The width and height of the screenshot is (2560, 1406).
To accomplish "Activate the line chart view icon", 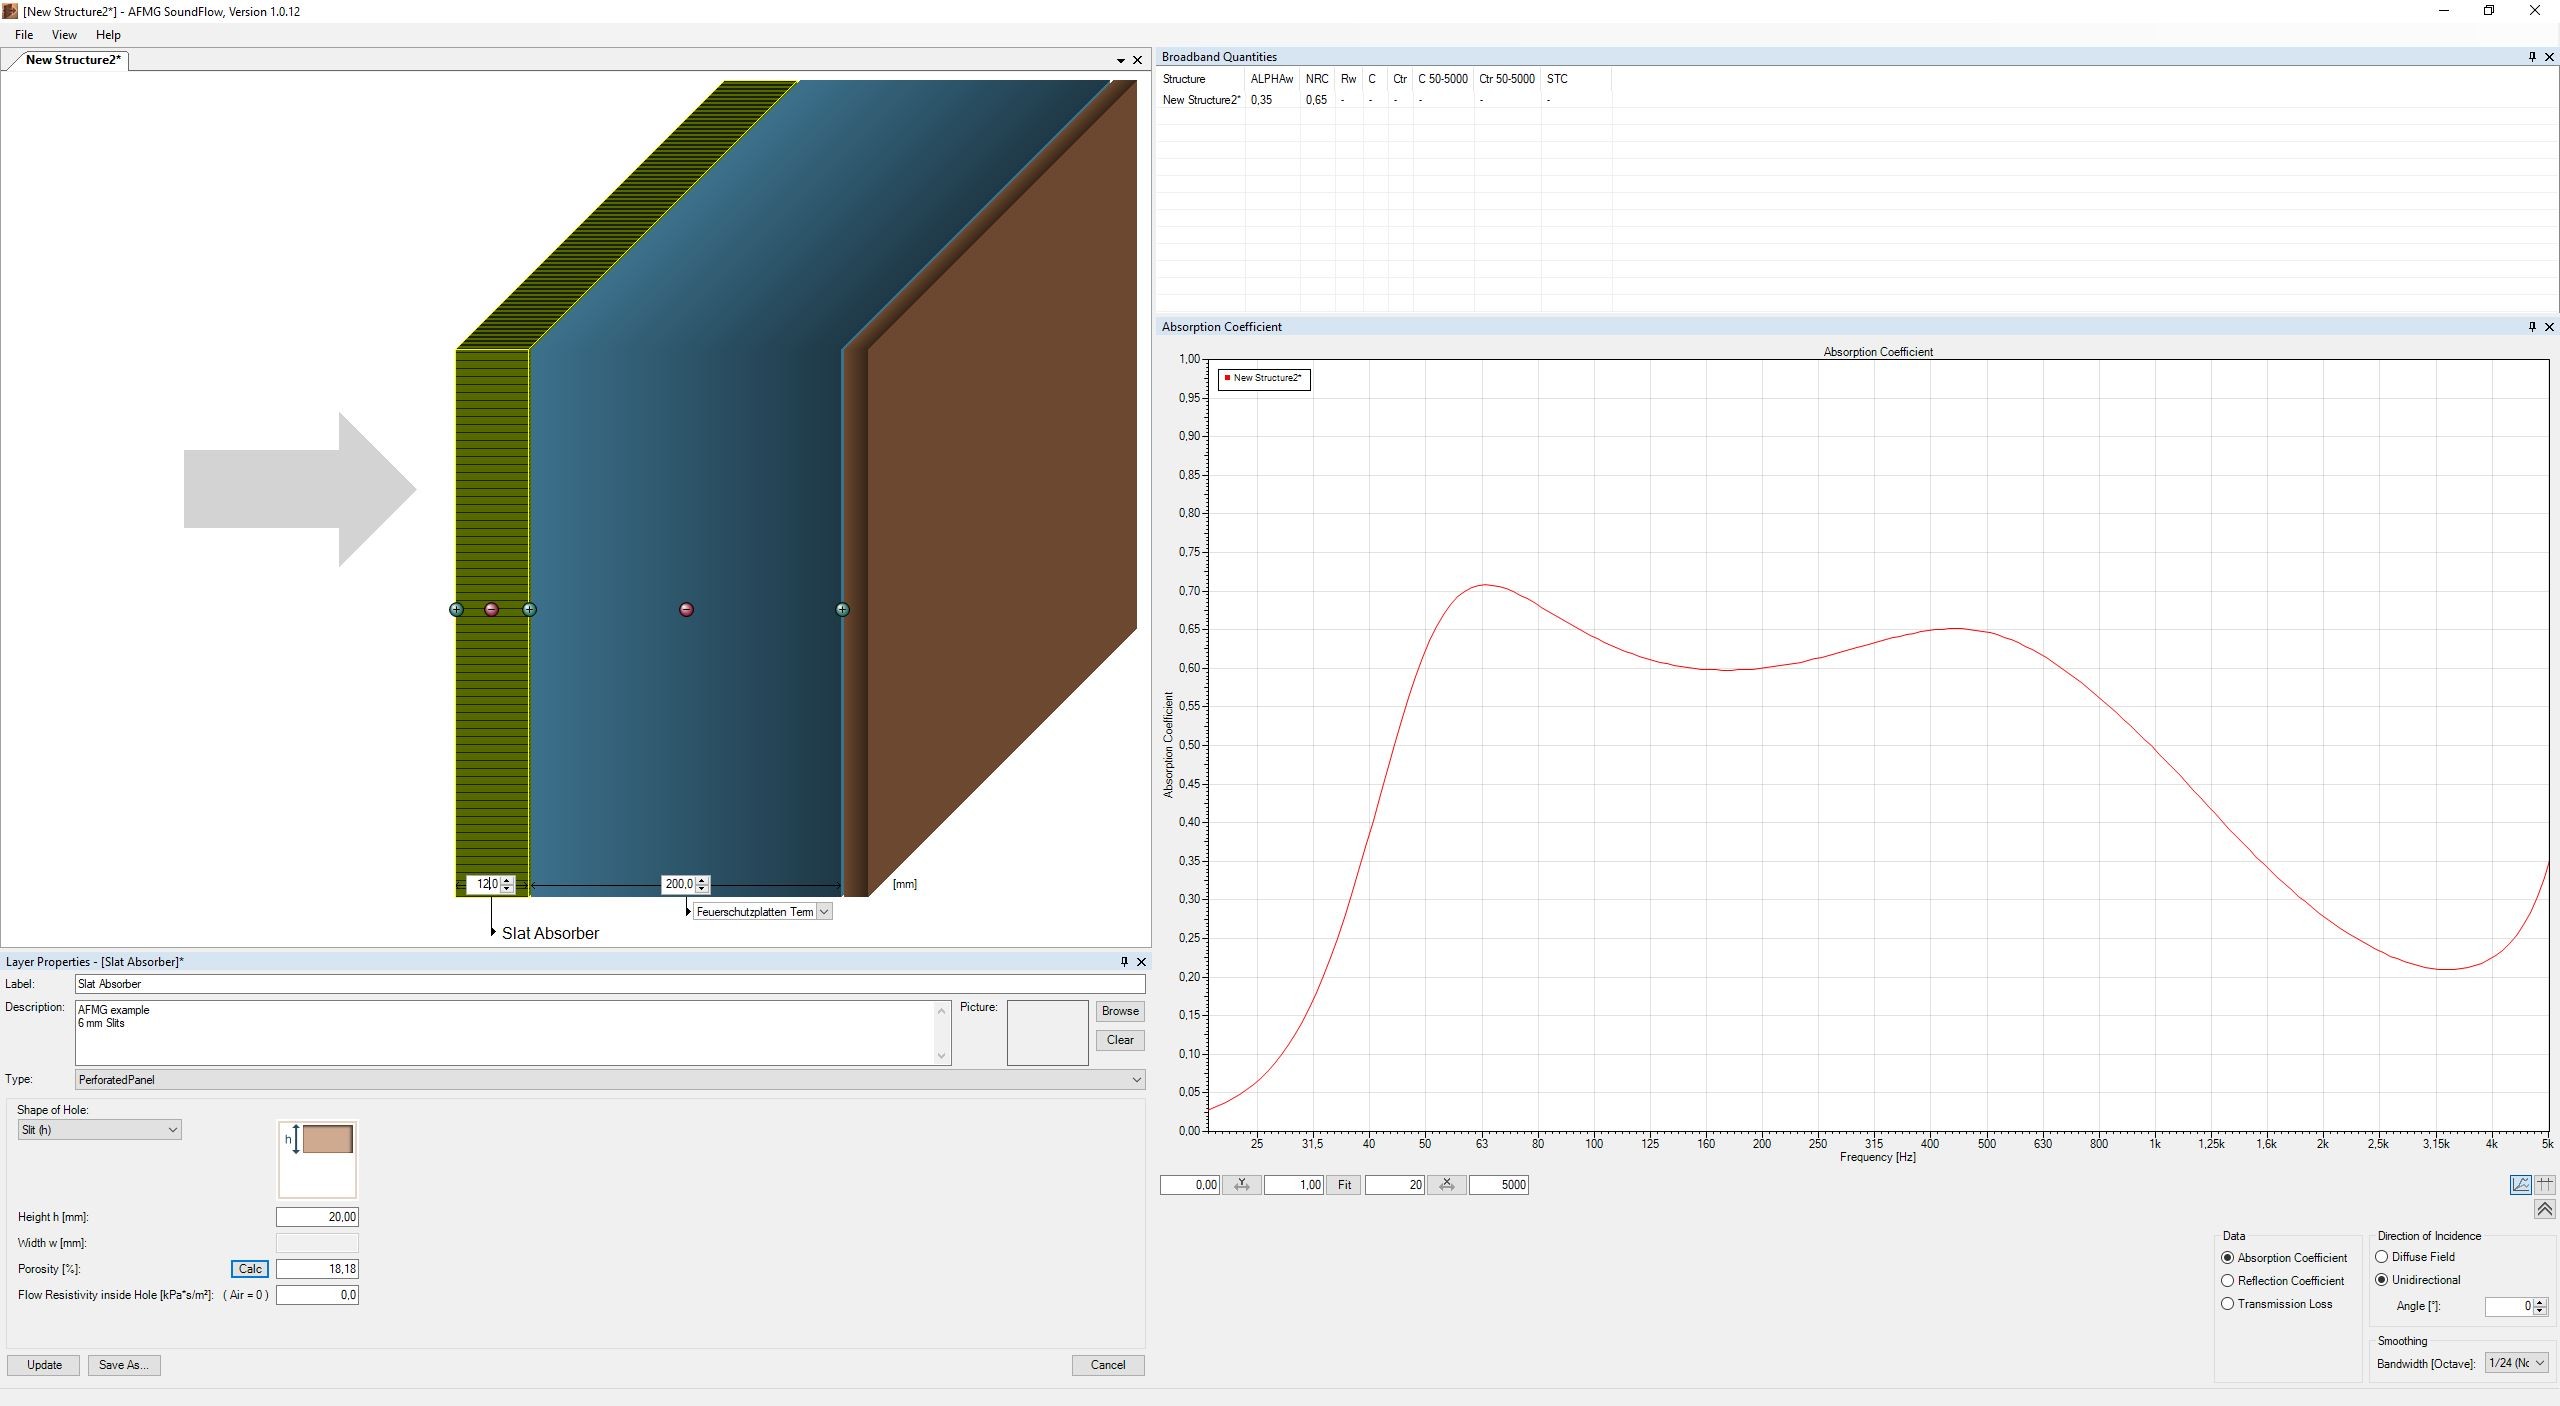I will tap(2520, 1185).
